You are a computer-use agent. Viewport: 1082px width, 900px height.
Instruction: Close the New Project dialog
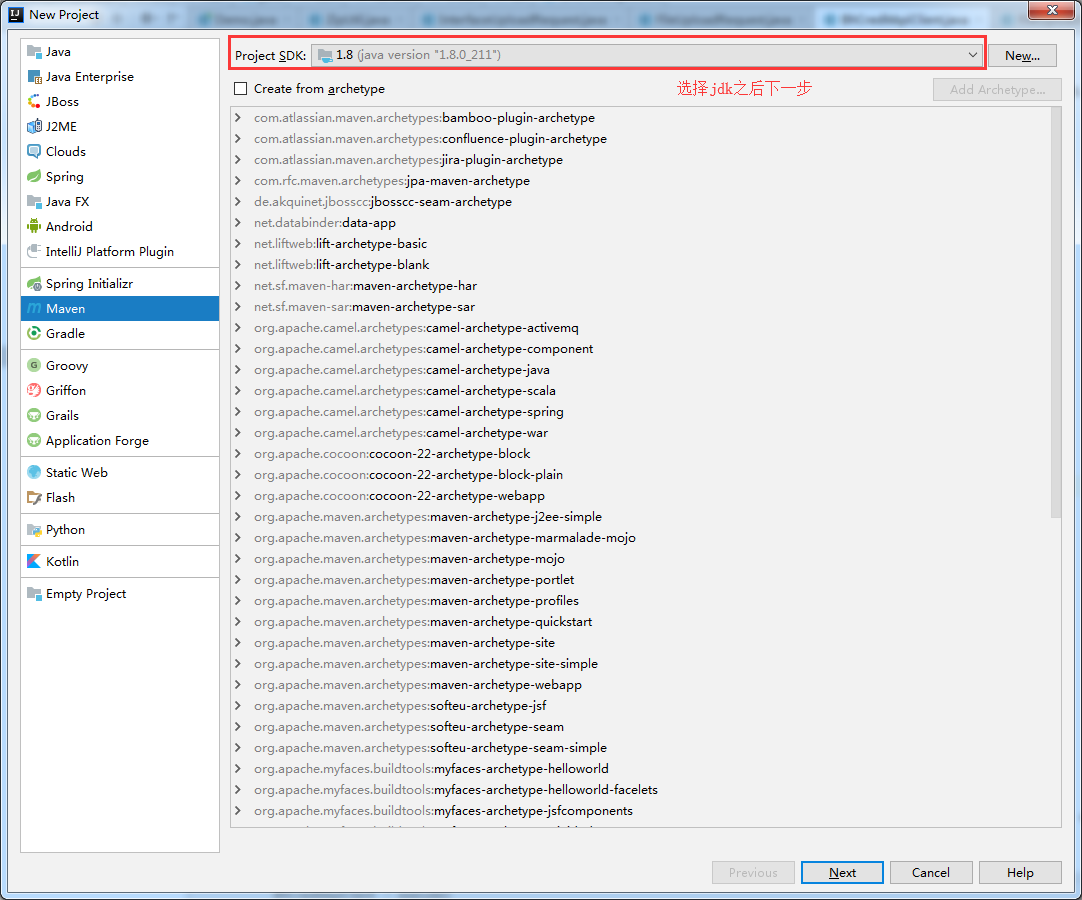pos(1052,10)
